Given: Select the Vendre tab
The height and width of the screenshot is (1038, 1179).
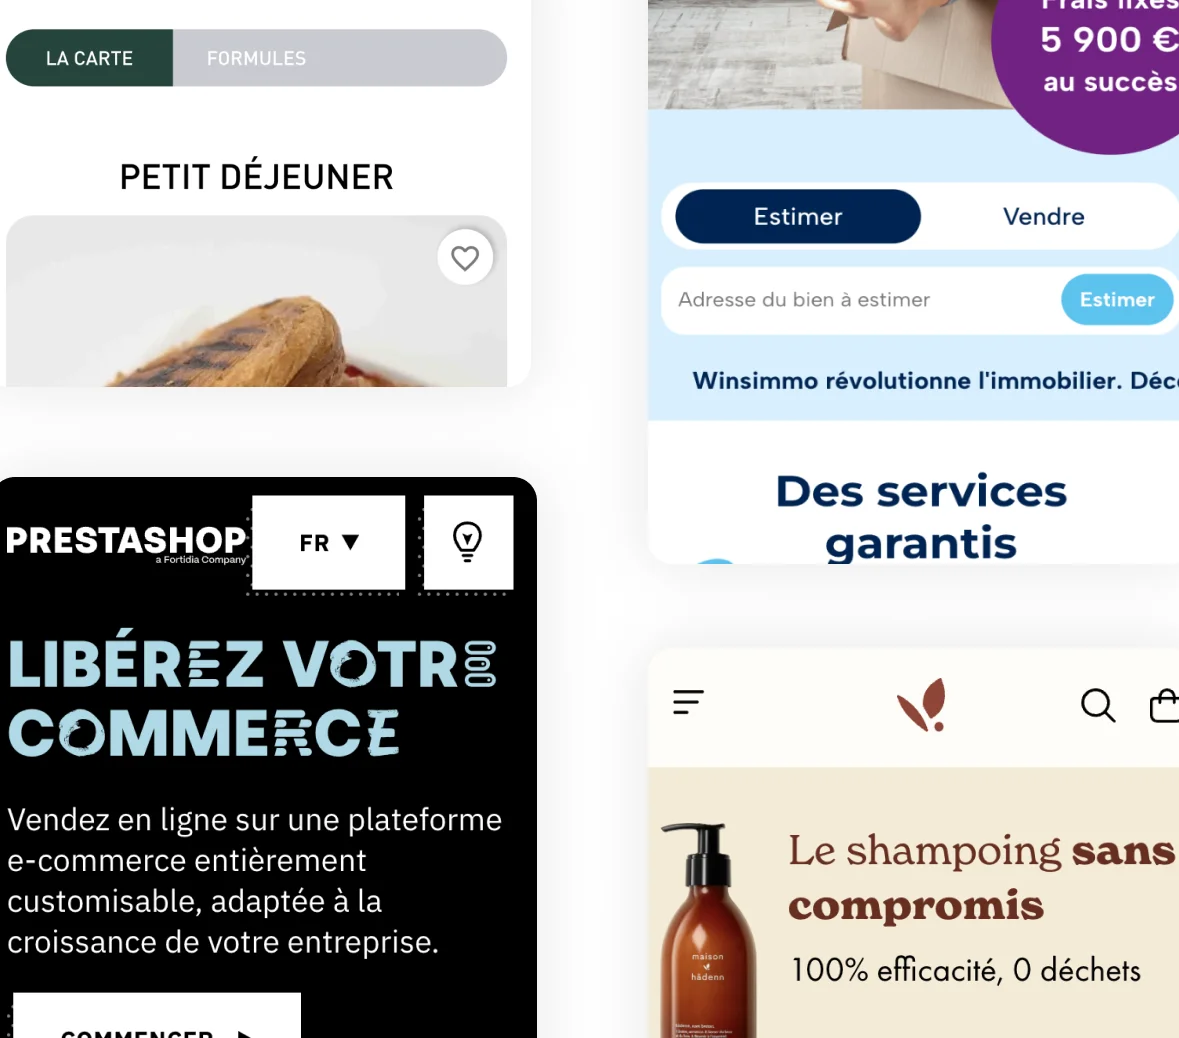Looking at the screenshot, I should (1044, 217).
